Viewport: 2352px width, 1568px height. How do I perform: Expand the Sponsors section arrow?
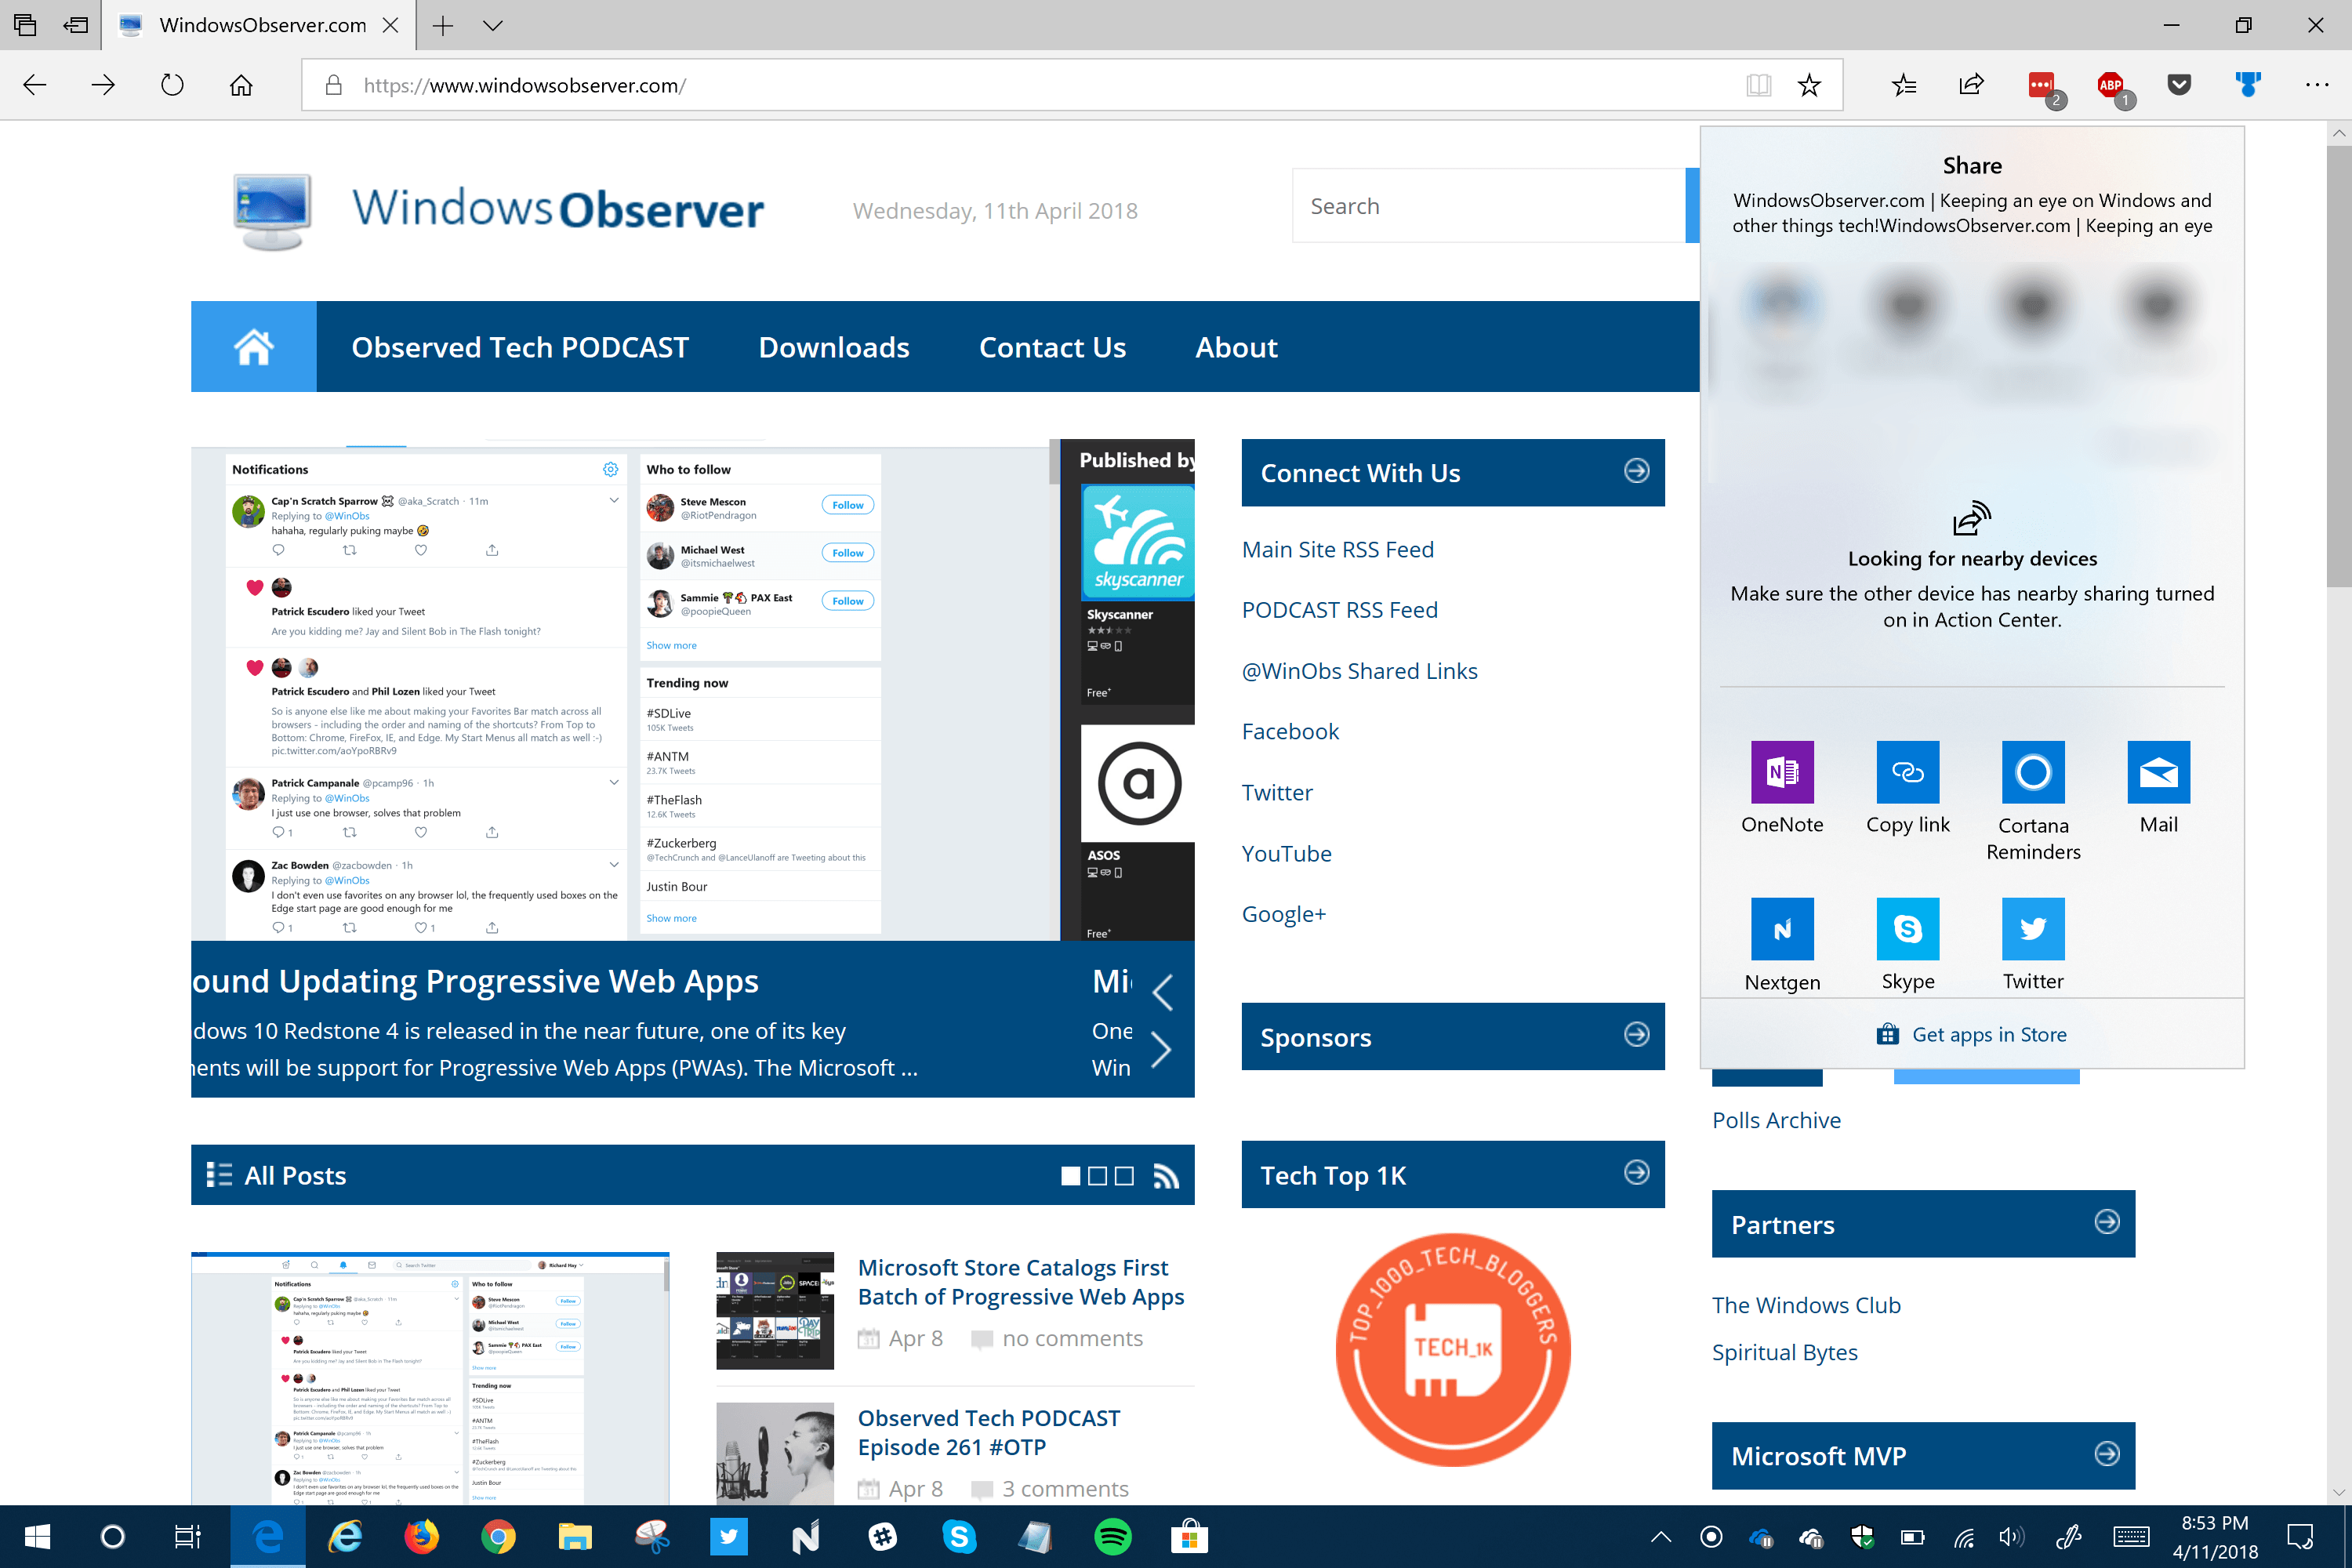(x=1636, y=1035)
